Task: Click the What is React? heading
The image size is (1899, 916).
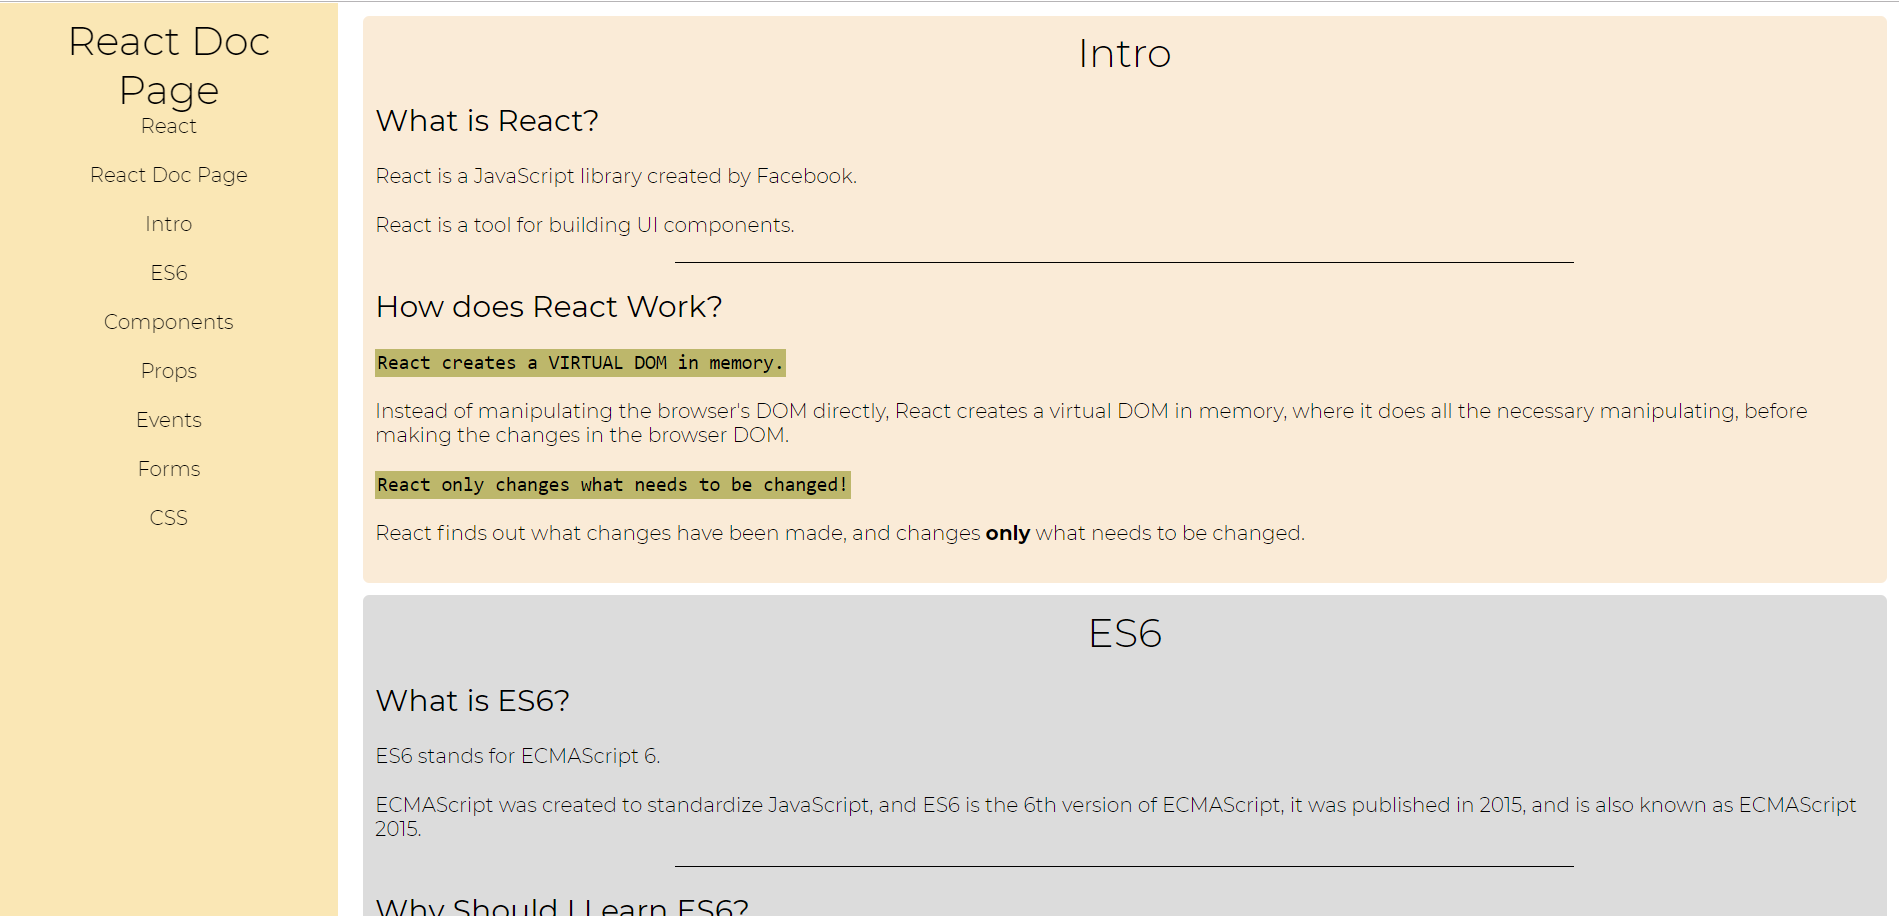Action: (x=487, y=120)
